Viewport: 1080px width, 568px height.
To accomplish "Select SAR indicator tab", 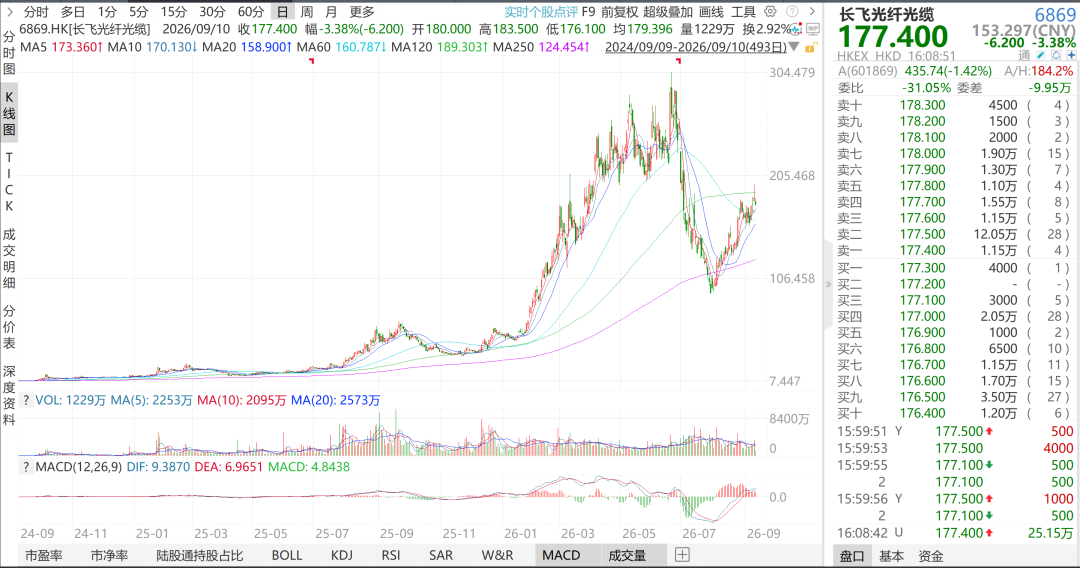I will coord(441,555).
